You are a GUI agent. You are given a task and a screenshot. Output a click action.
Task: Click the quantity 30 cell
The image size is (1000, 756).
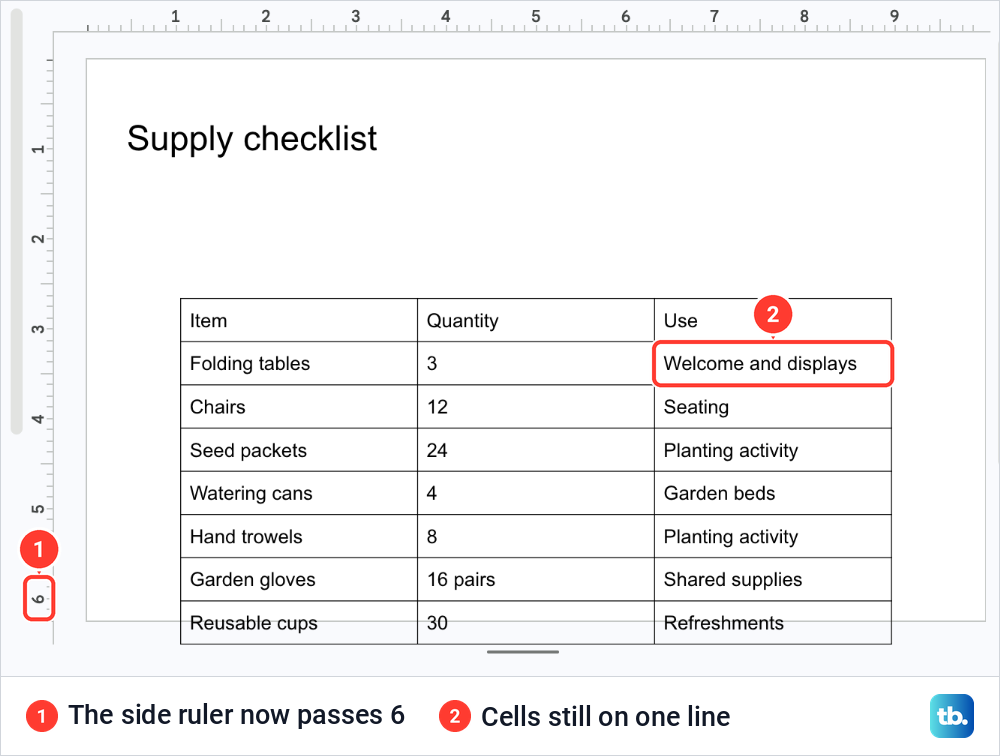click(536, 623)
